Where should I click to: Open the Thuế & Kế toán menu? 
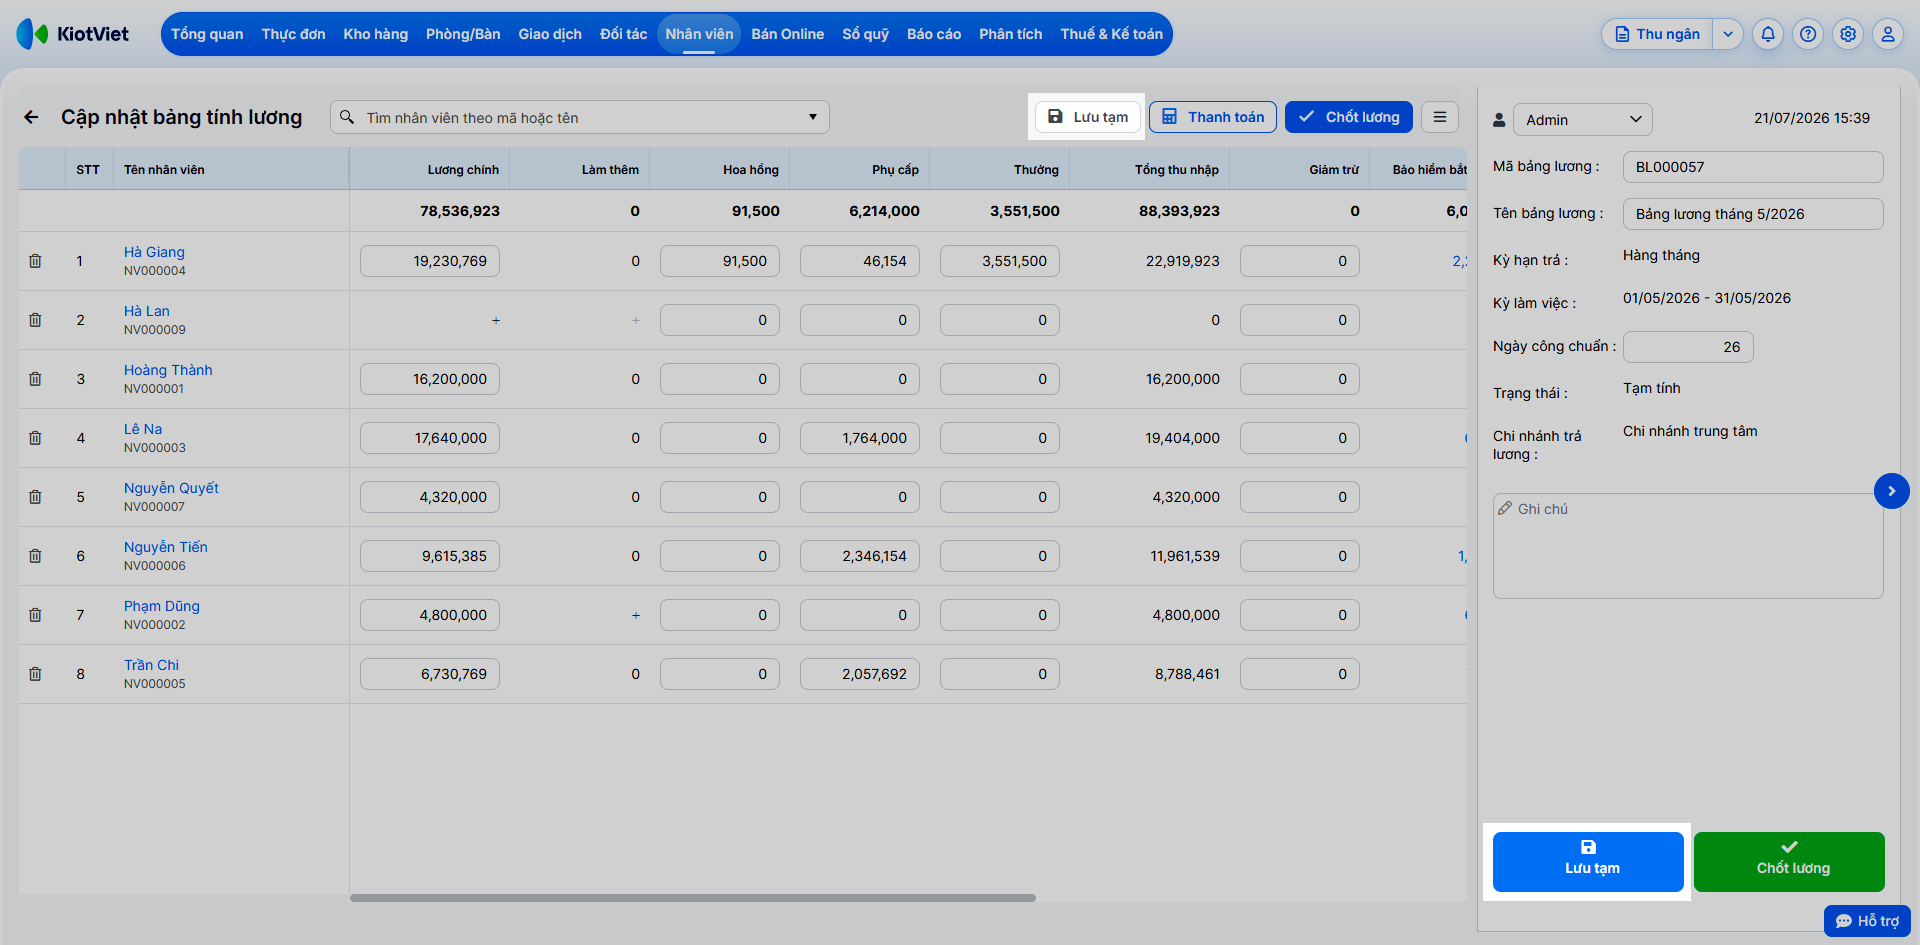(x=1112, y=34)
